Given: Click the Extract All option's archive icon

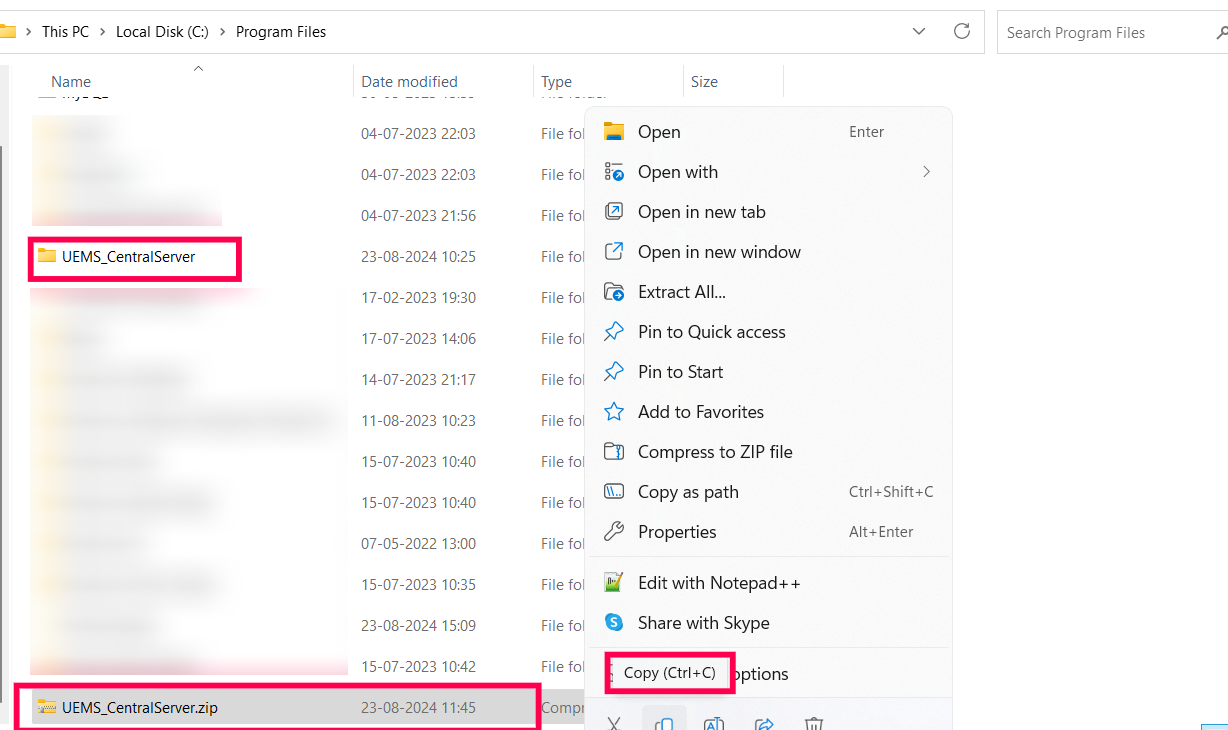Looking at the screenshot, I should [614, 291].
